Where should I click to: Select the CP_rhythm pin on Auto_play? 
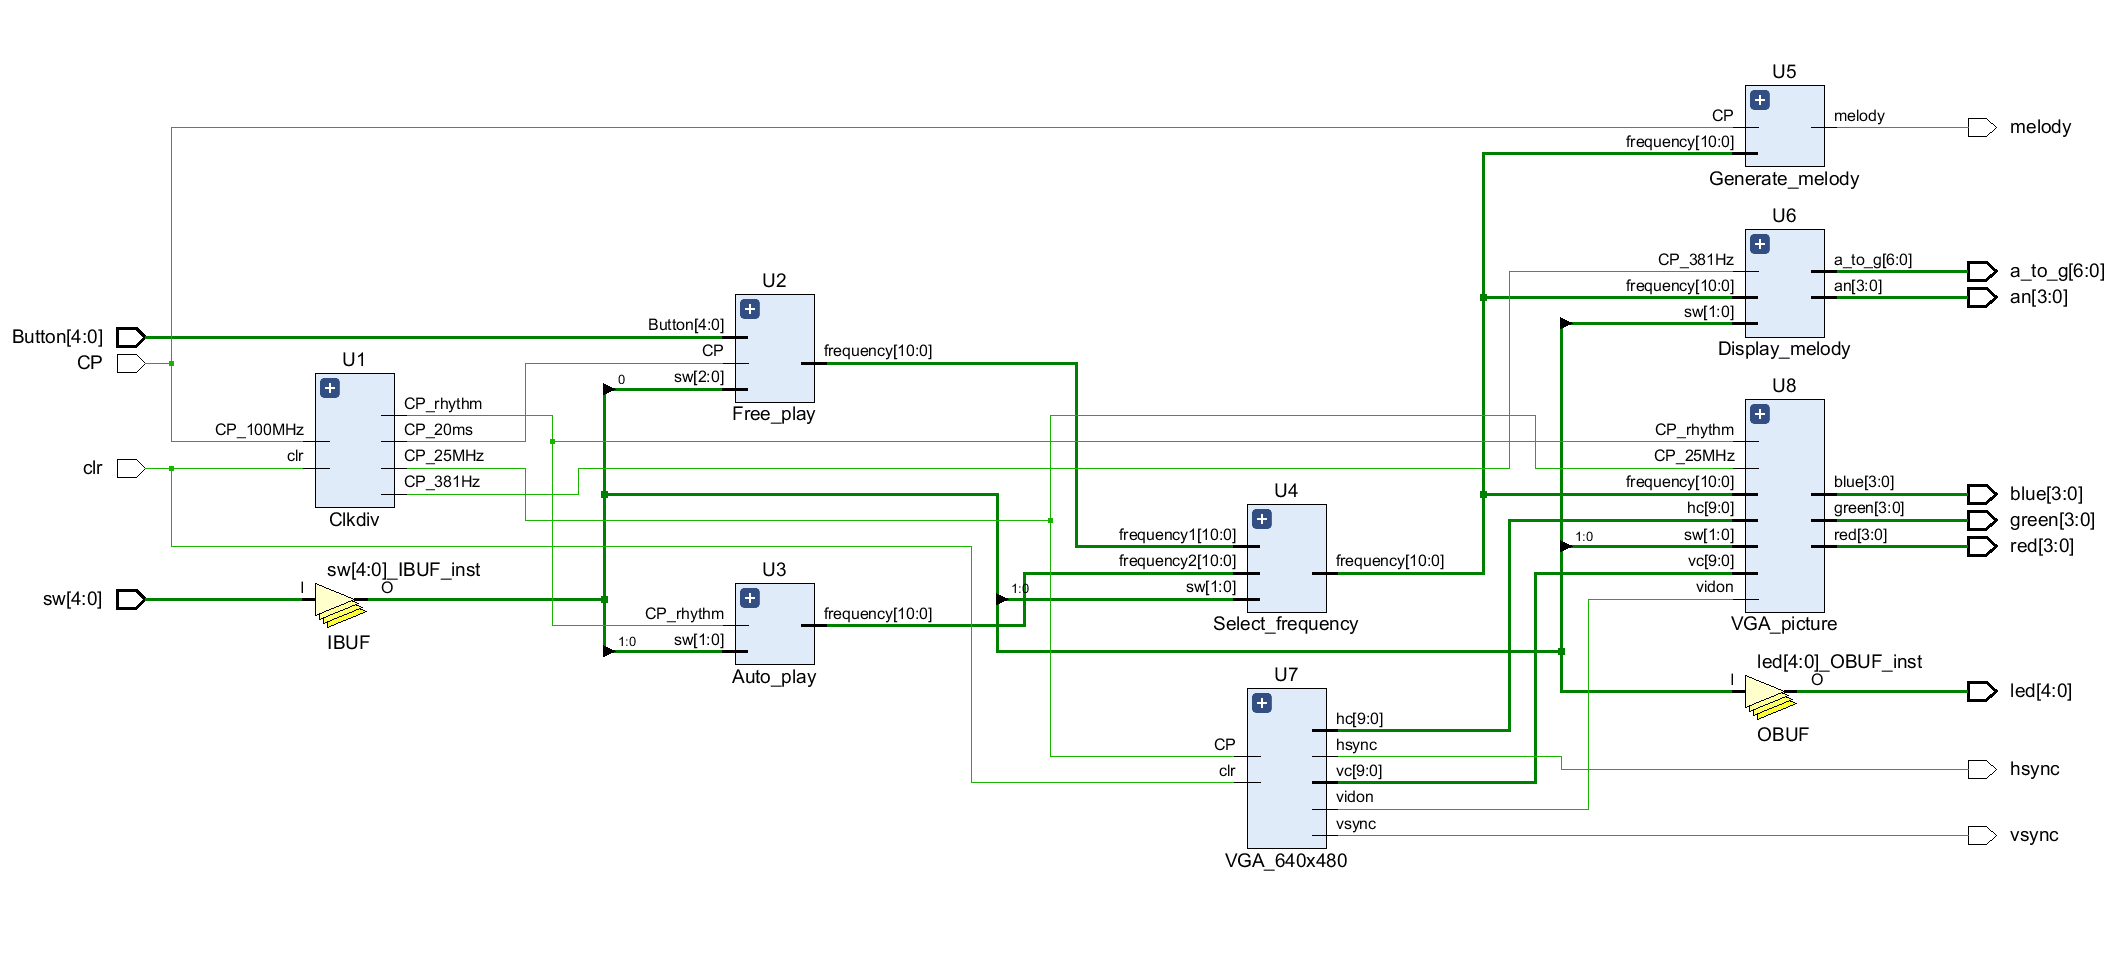tap(685, 614)
